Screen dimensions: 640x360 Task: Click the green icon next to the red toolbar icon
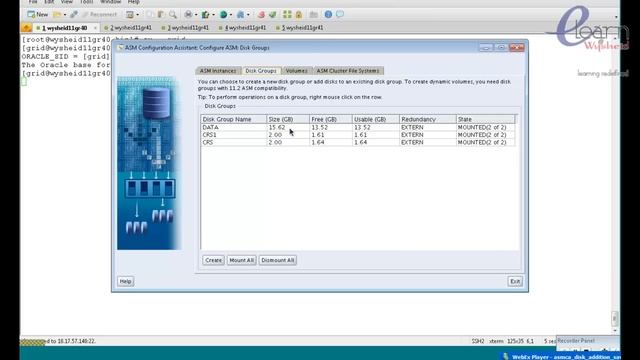tap(273, 15)
